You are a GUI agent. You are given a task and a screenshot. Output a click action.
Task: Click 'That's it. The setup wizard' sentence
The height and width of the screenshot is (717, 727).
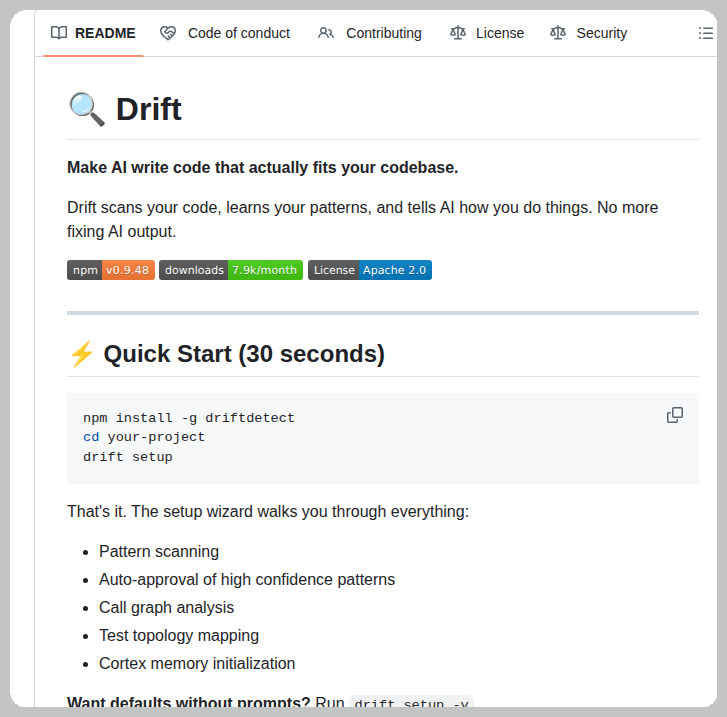click(268, 512)
